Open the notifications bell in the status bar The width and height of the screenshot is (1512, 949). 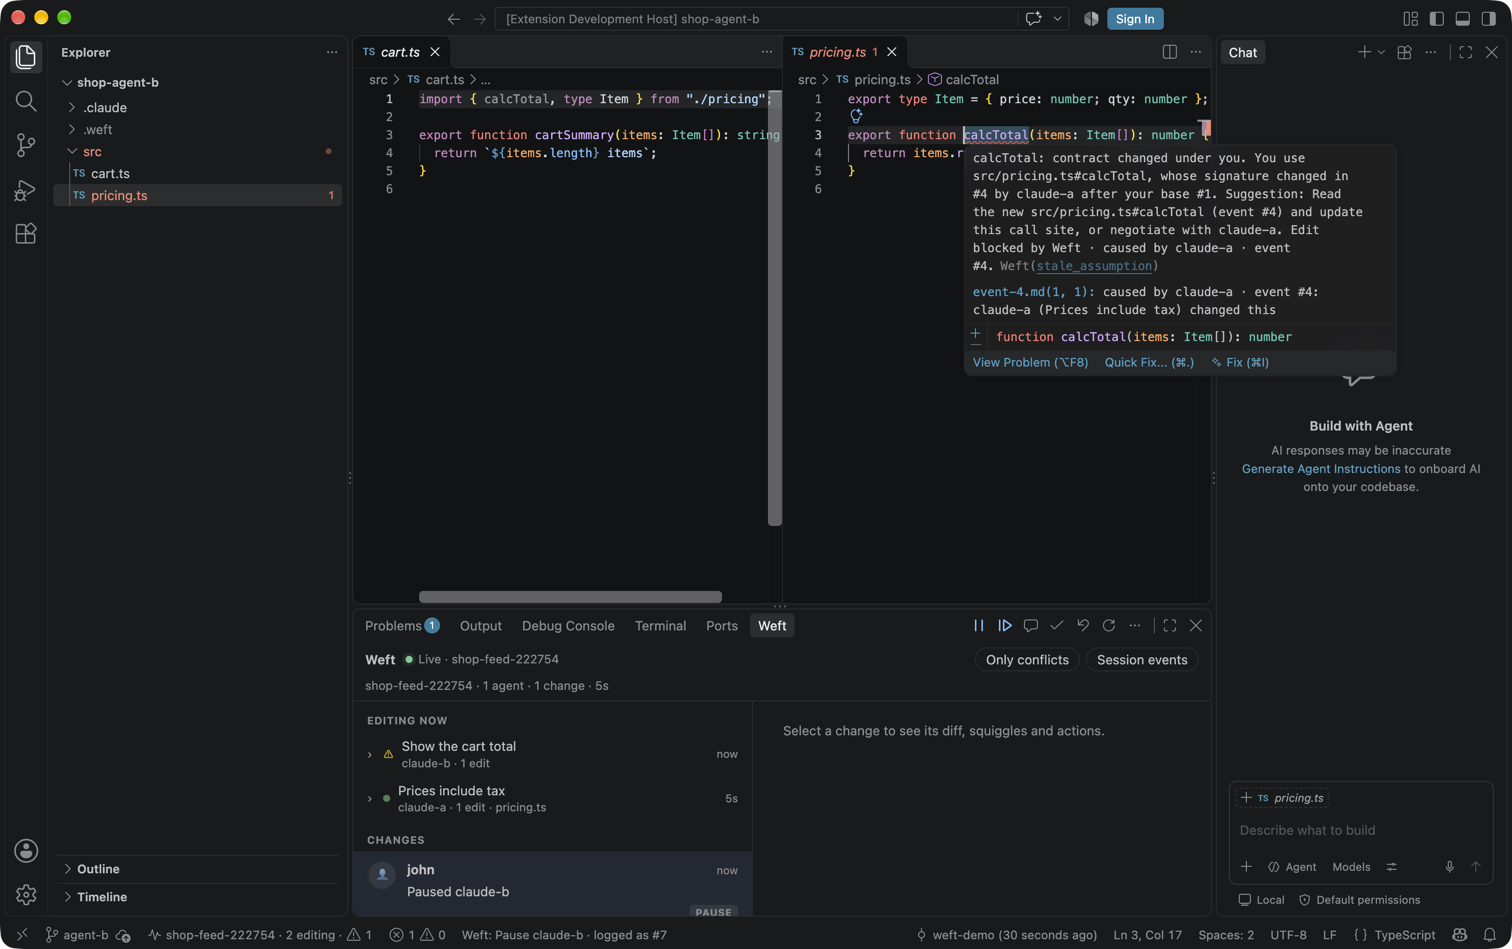click(x=1490, y=935)
